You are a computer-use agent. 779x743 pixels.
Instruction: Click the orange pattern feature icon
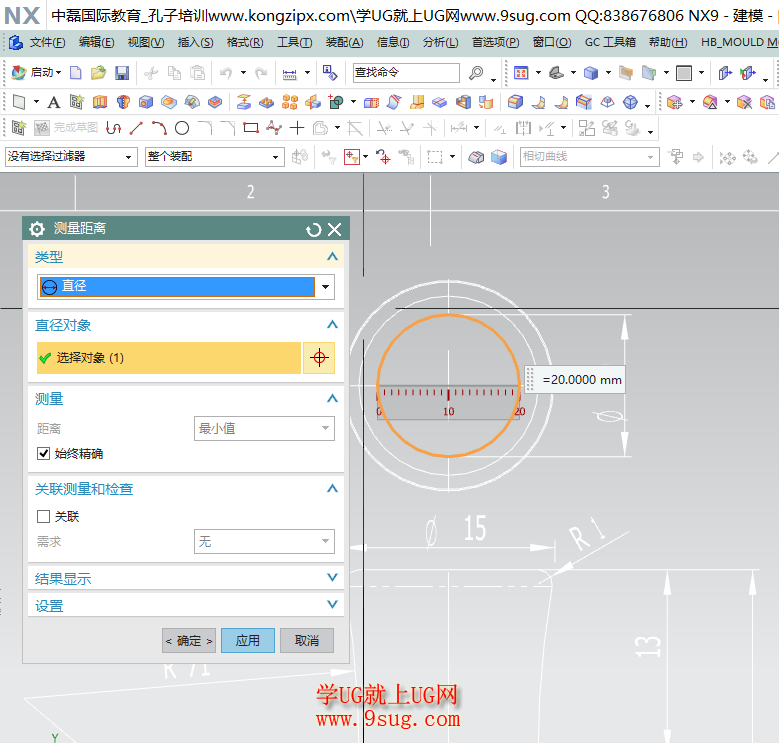(x=290, y=102)
